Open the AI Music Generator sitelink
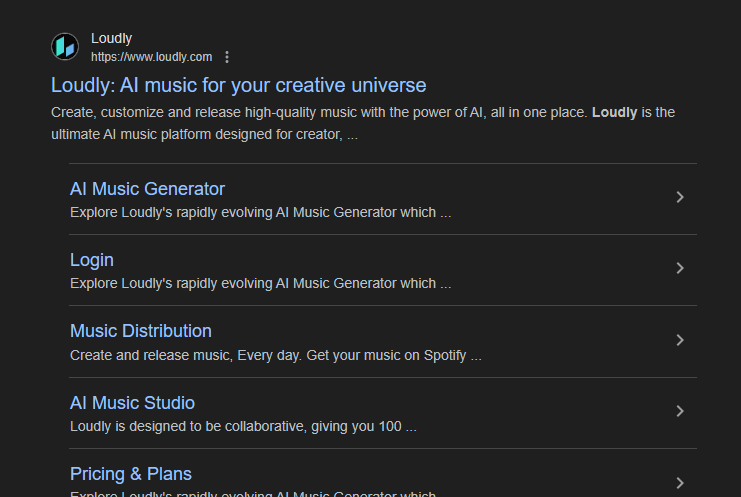This screenshot has width=741, height=497. 147,189
